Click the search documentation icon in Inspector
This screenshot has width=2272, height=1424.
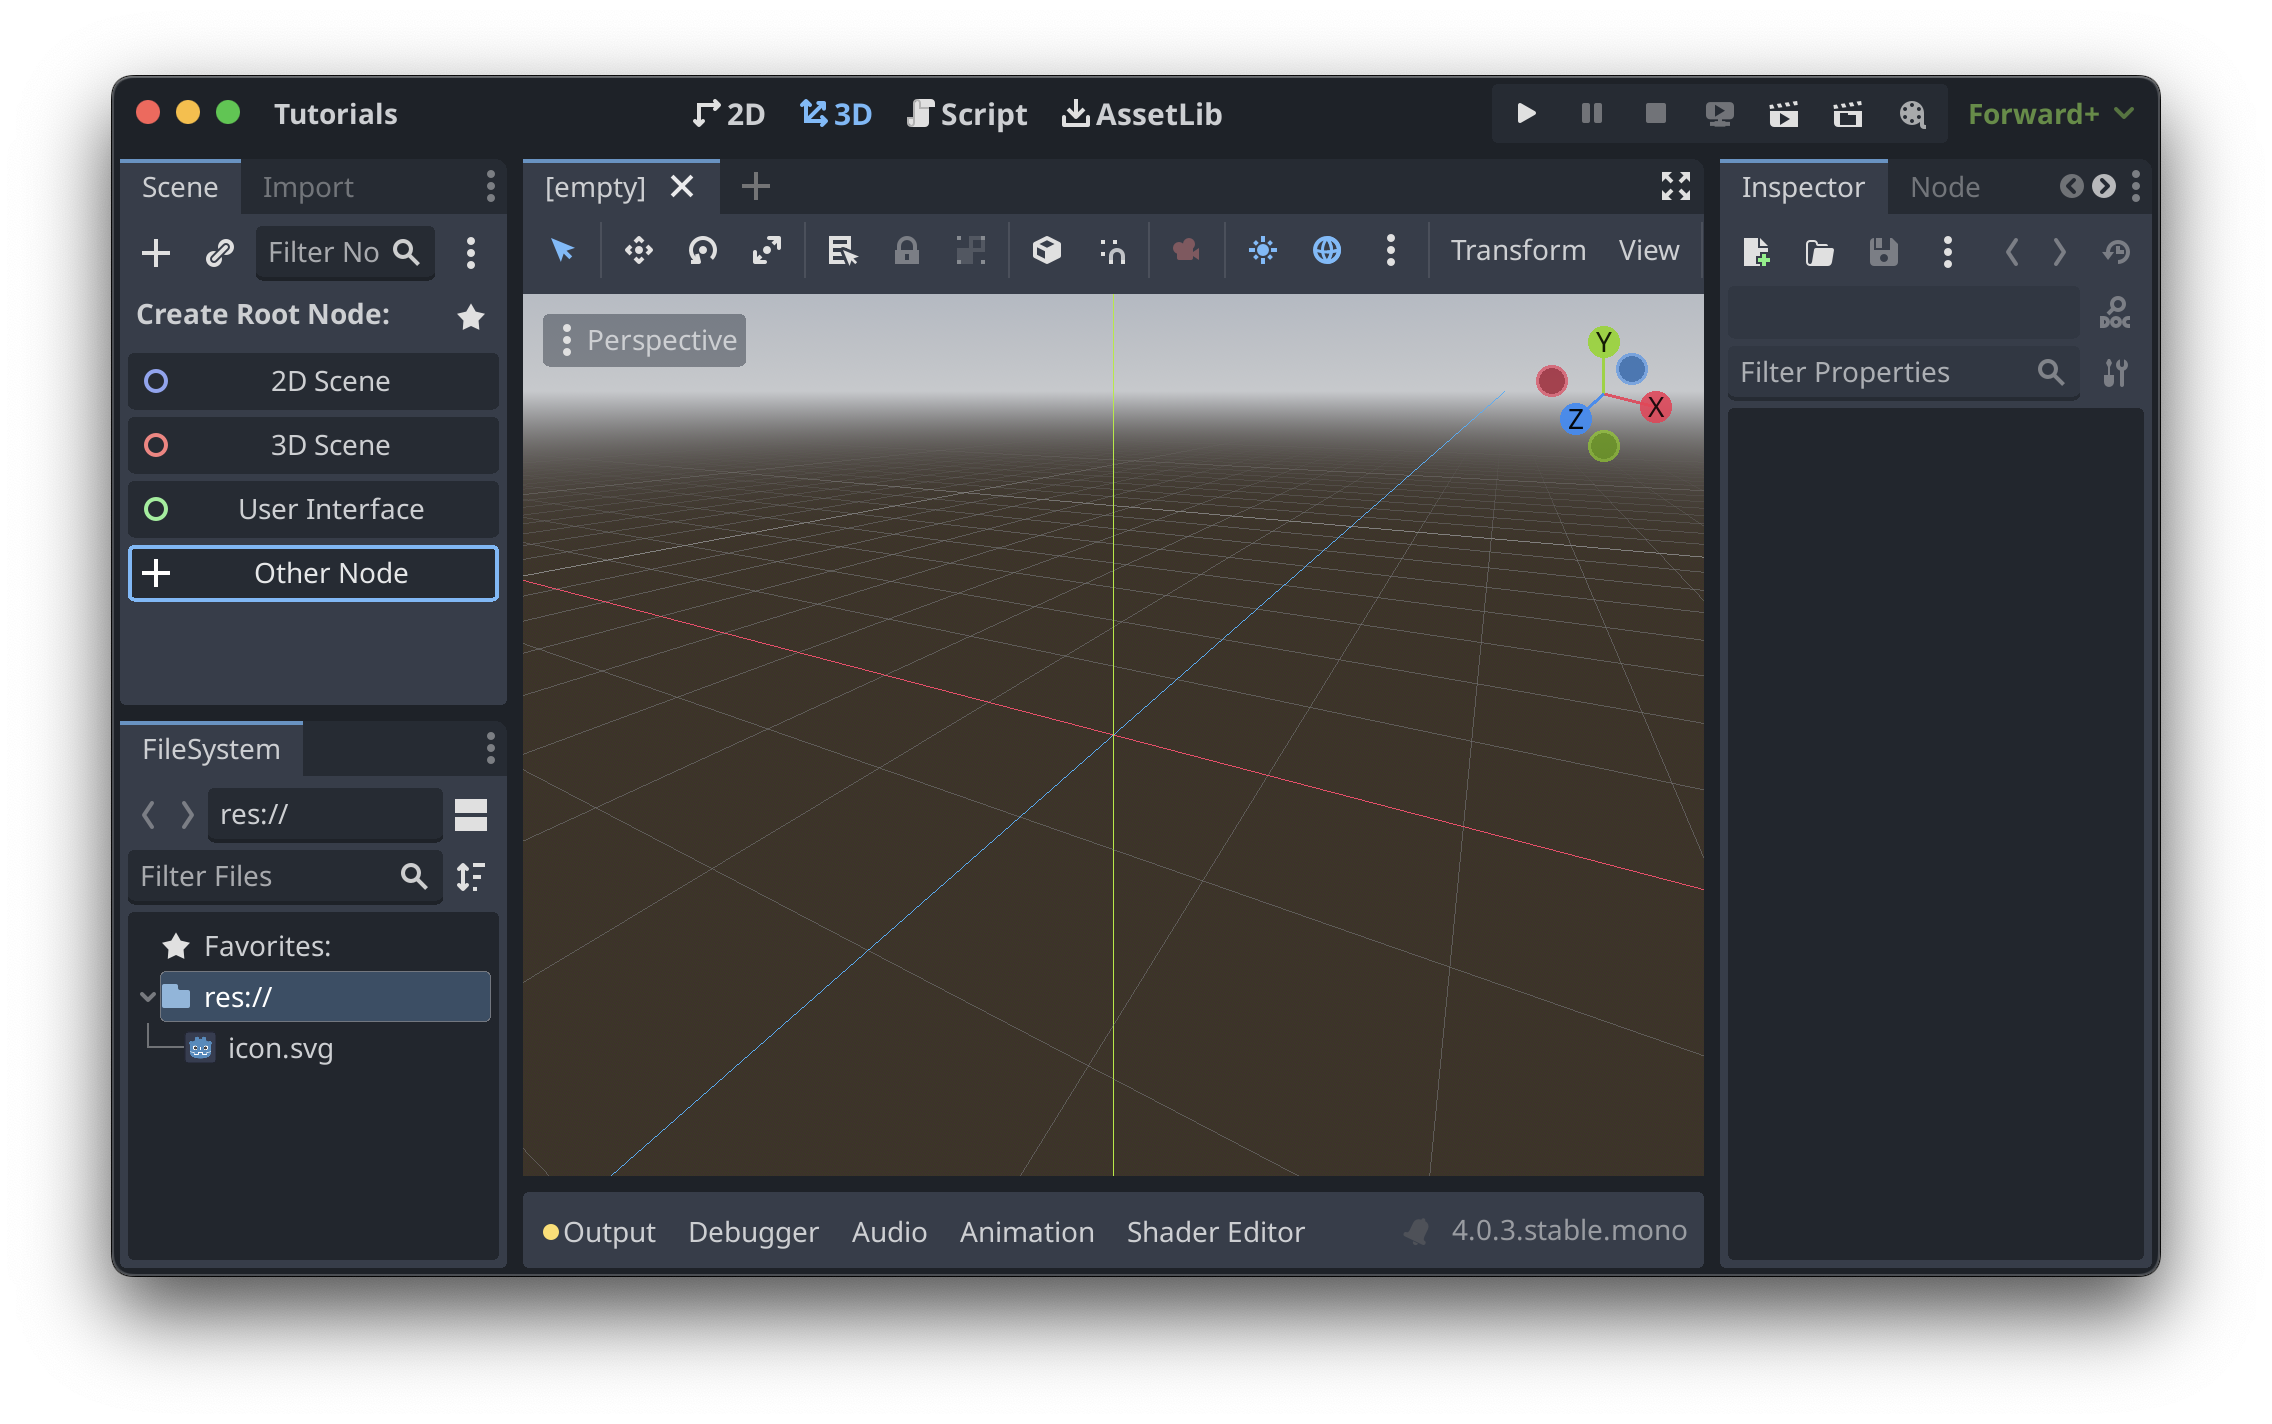(2114, 312)
